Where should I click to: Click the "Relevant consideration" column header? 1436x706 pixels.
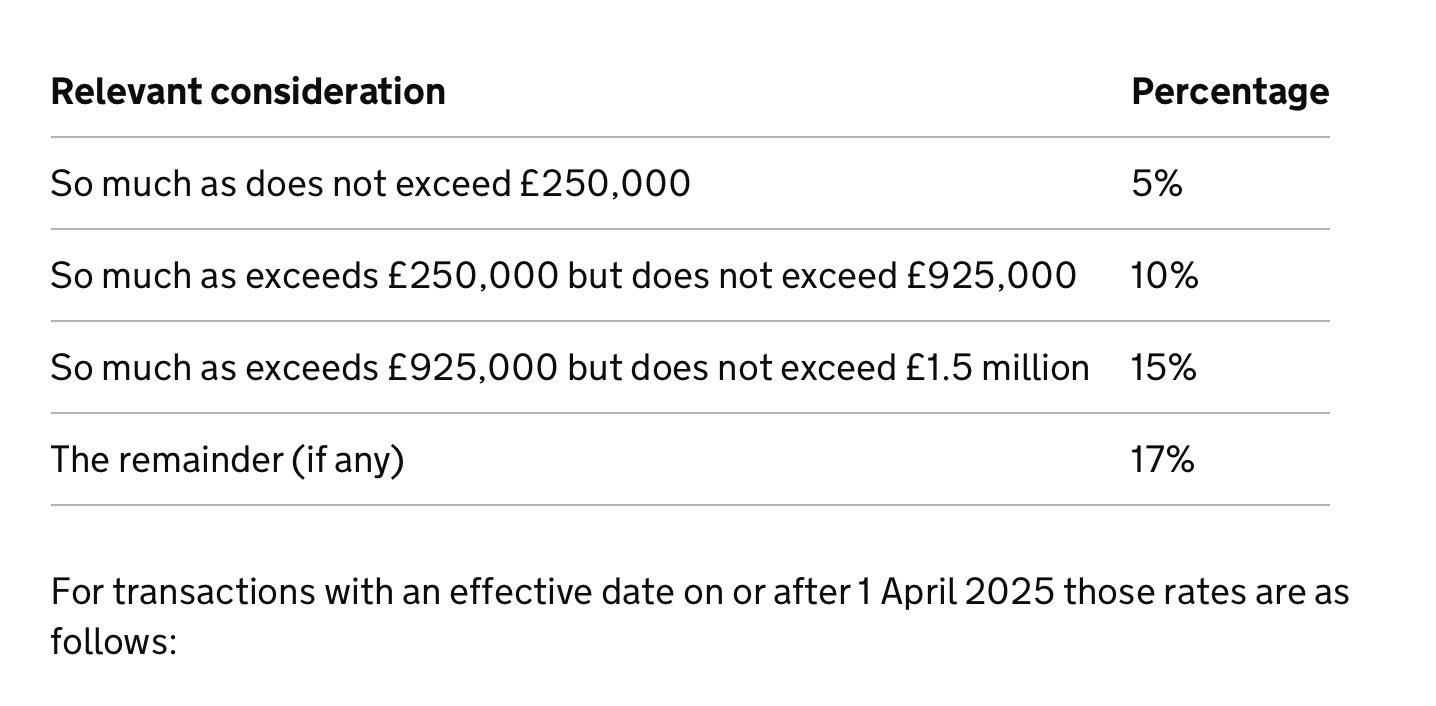(248, 92)
